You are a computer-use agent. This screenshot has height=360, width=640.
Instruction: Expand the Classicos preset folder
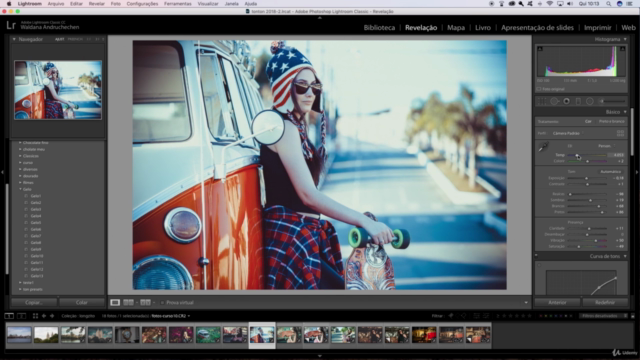click(x=20, y=156)
